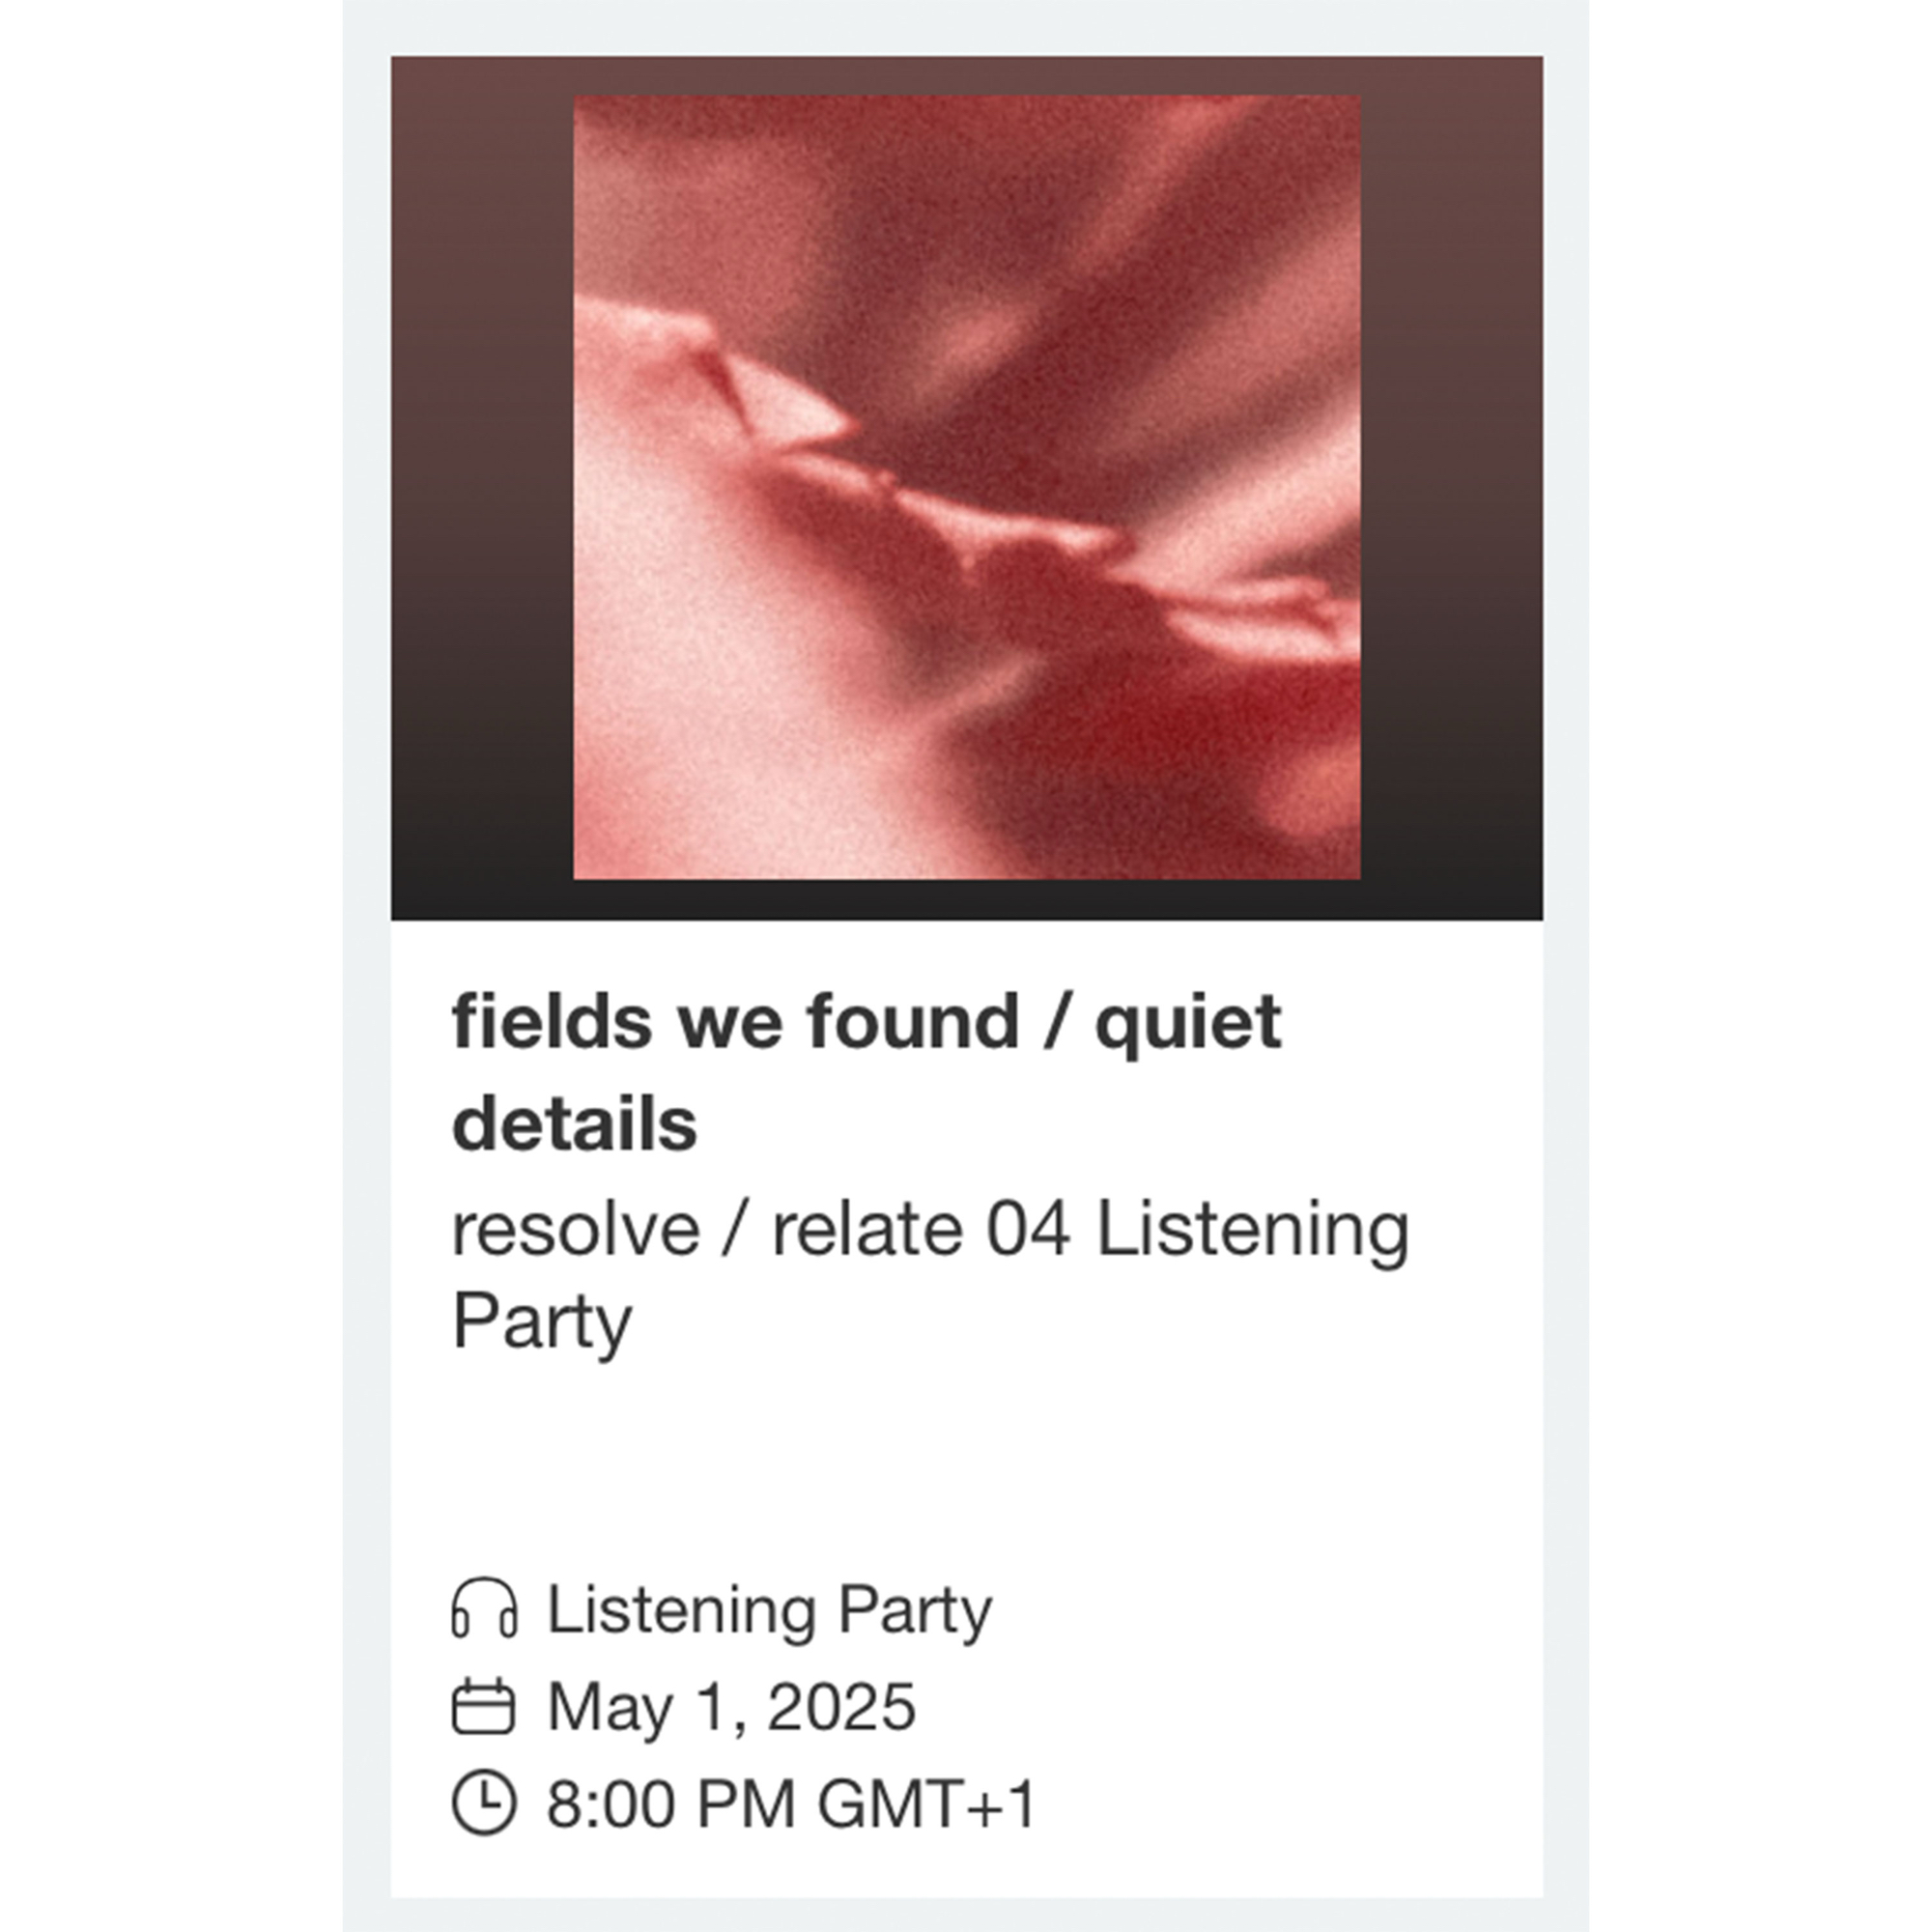Click the headphones icon beside Listening Party

pyautogui.click(x=484, y=1608)
